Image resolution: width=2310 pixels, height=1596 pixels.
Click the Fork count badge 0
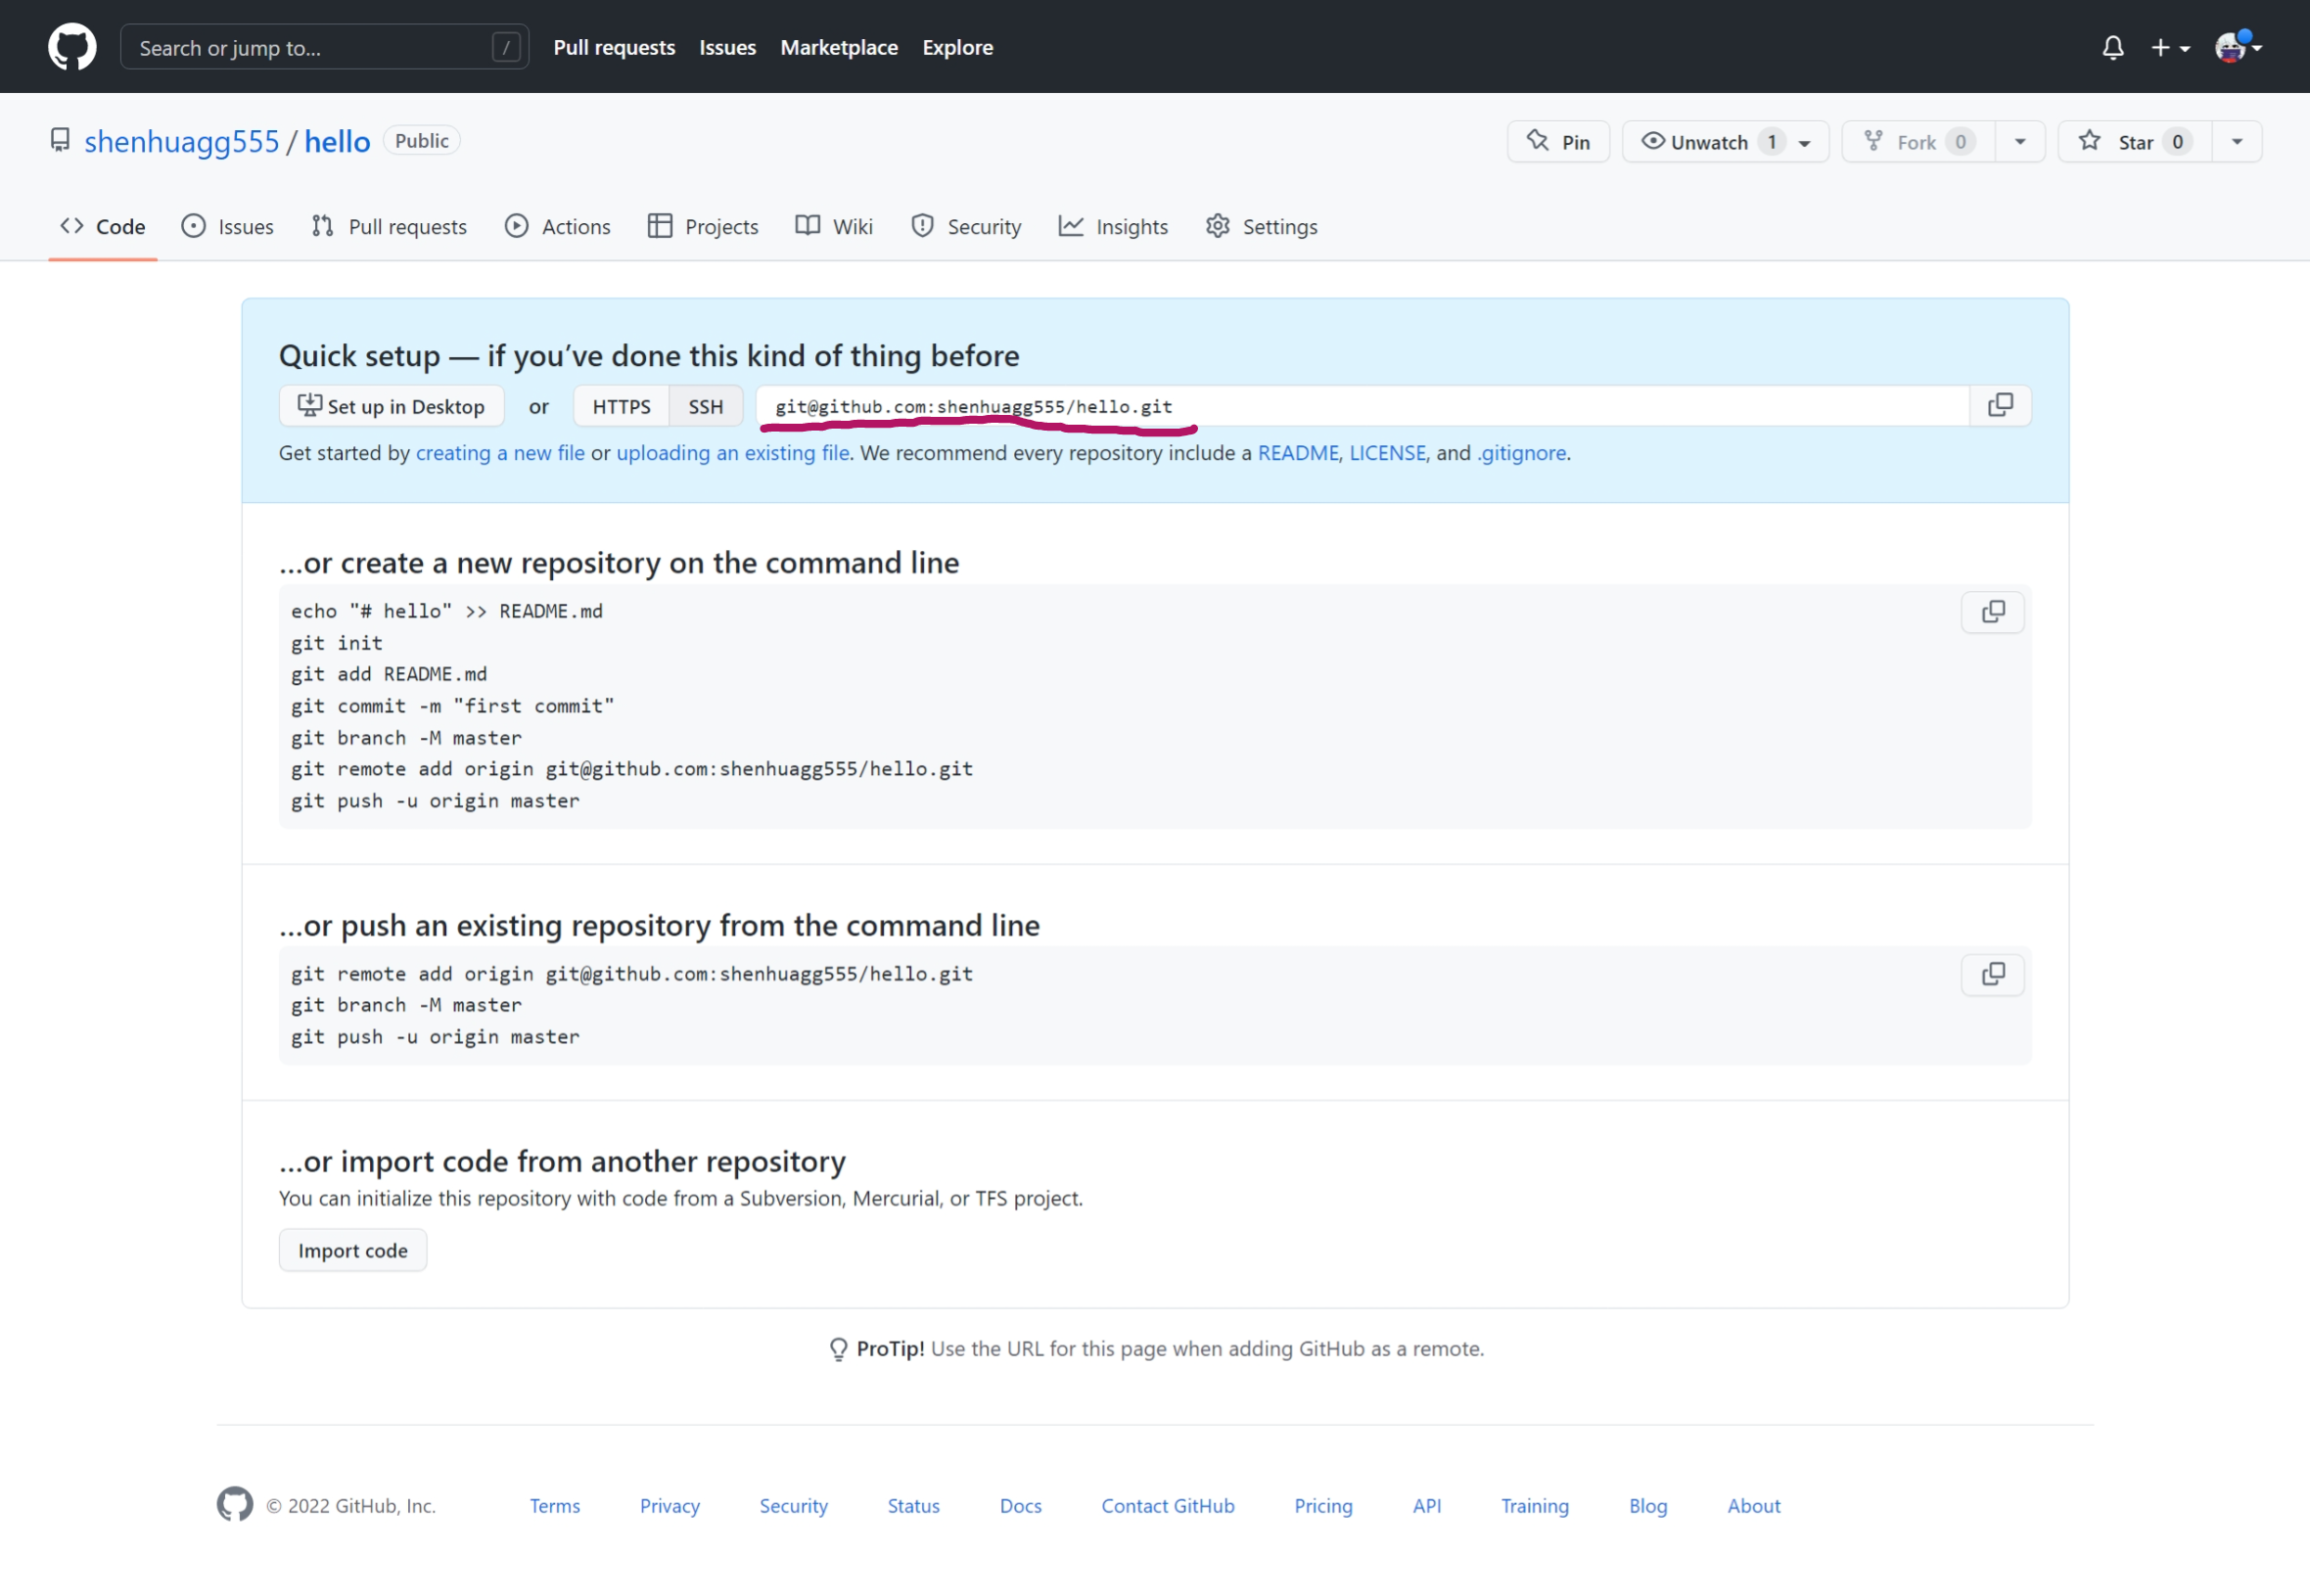coord(1961,141)
